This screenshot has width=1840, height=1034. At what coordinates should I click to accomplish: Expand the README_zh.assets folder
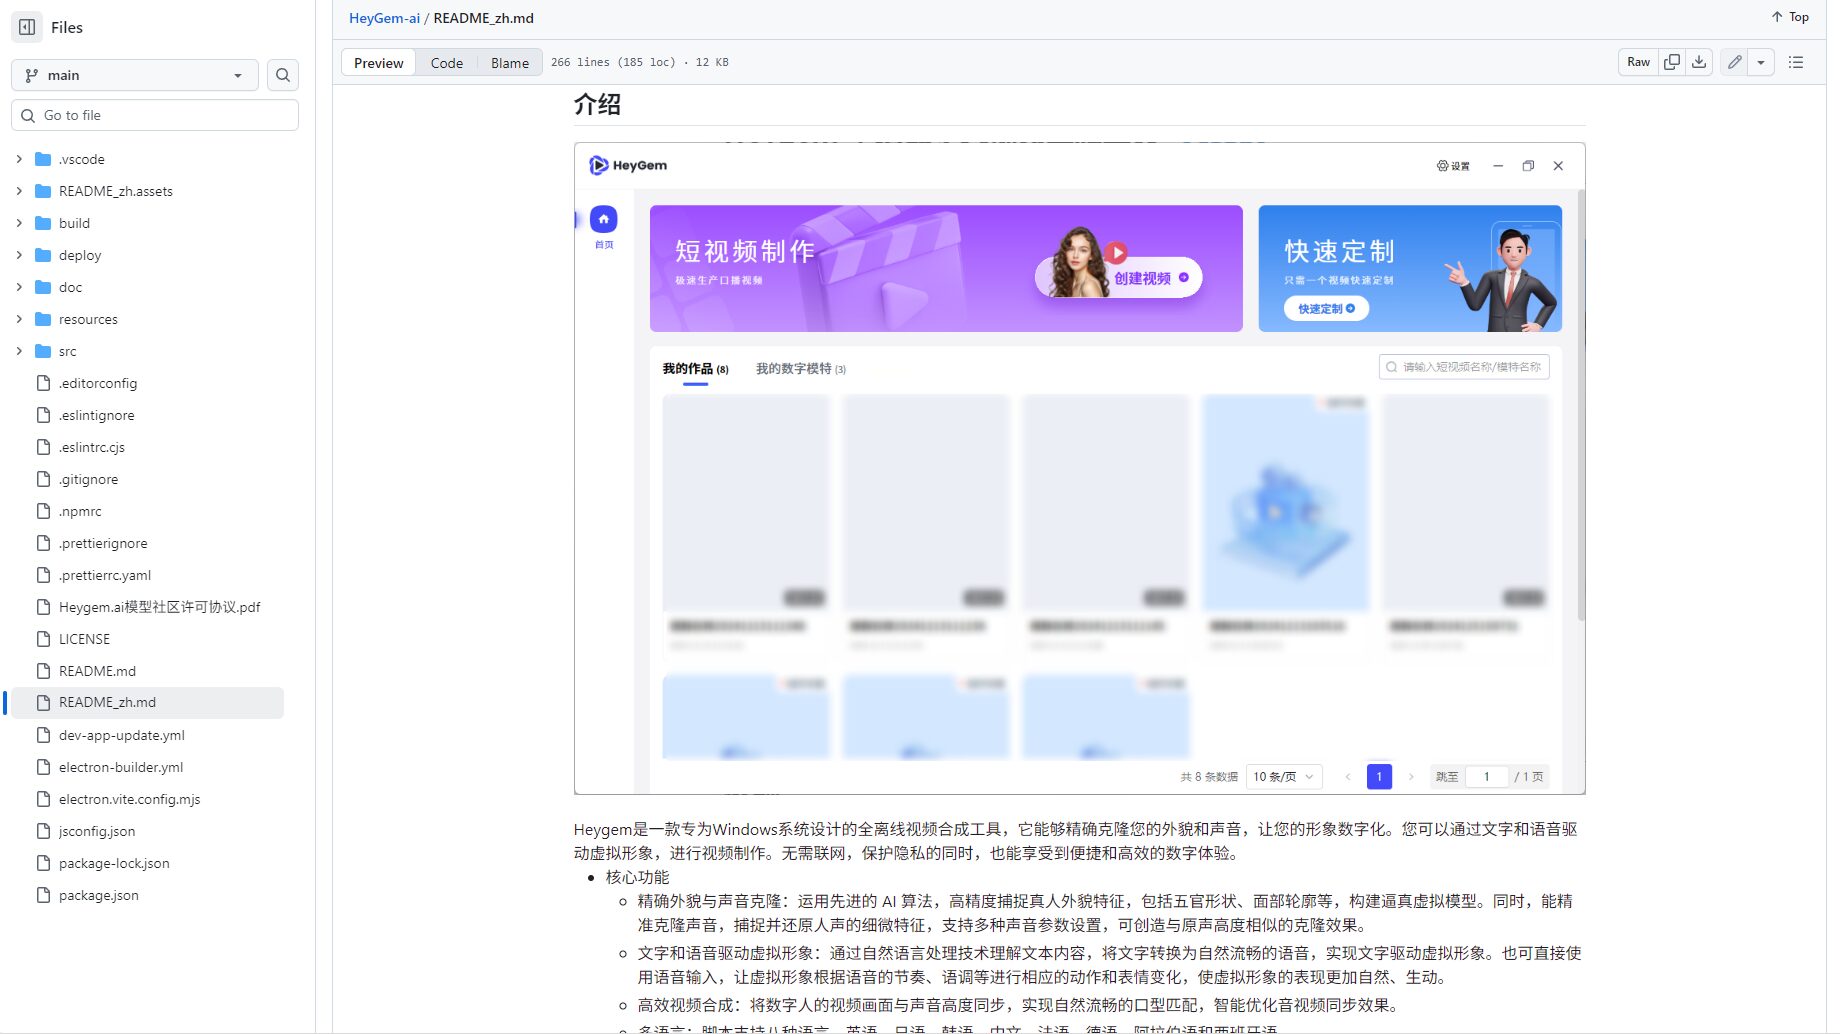click(x=18, y=191)
